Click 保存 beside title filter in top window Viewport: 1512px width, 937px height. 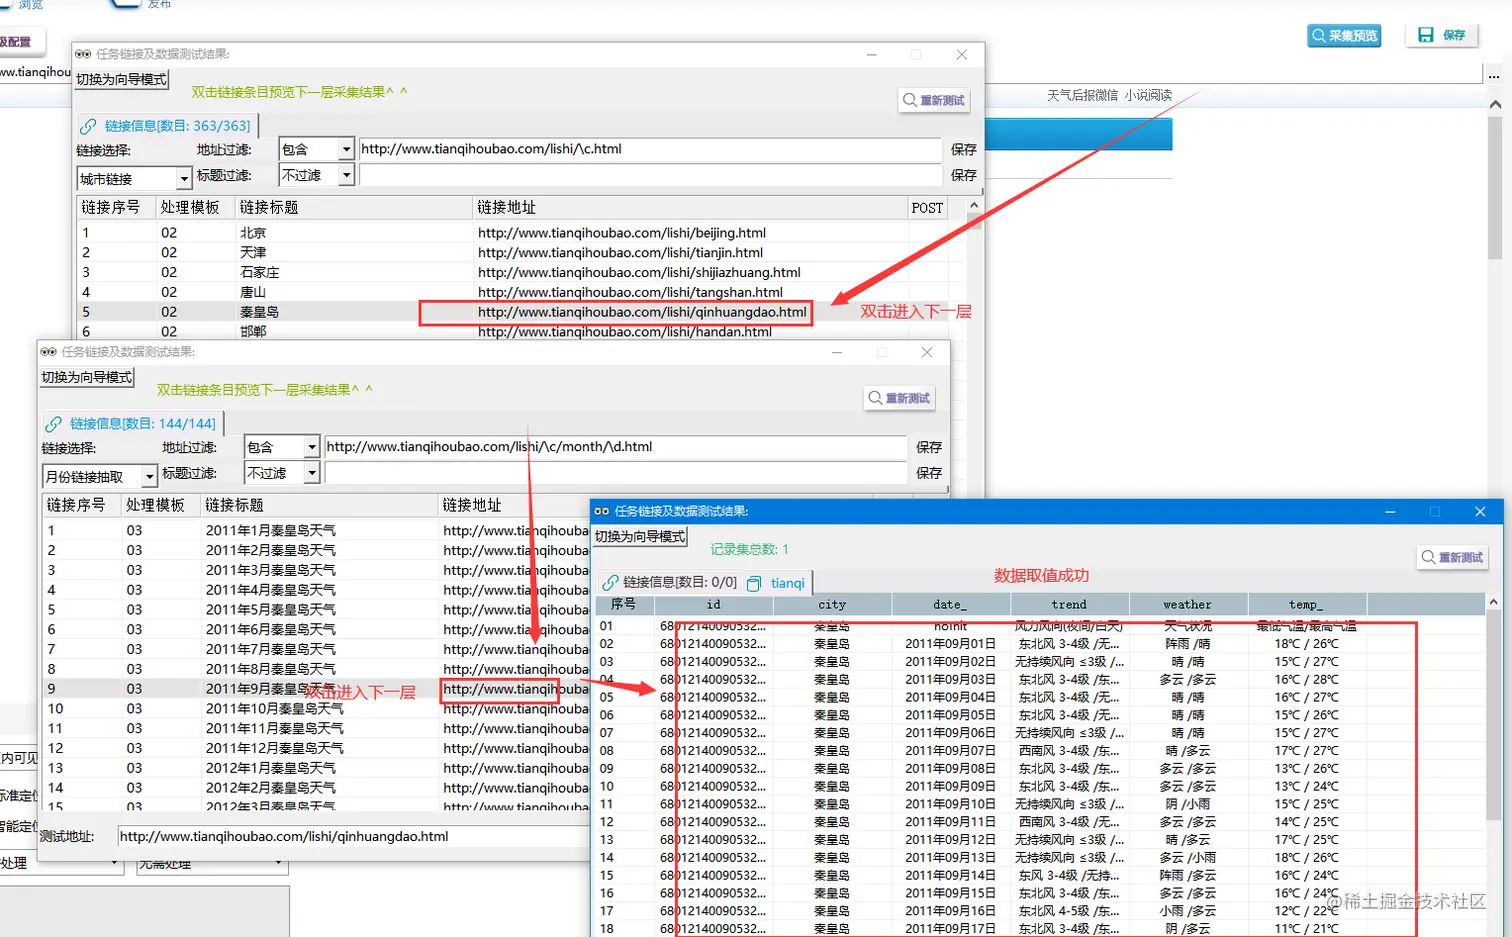[x=963, y=175]
